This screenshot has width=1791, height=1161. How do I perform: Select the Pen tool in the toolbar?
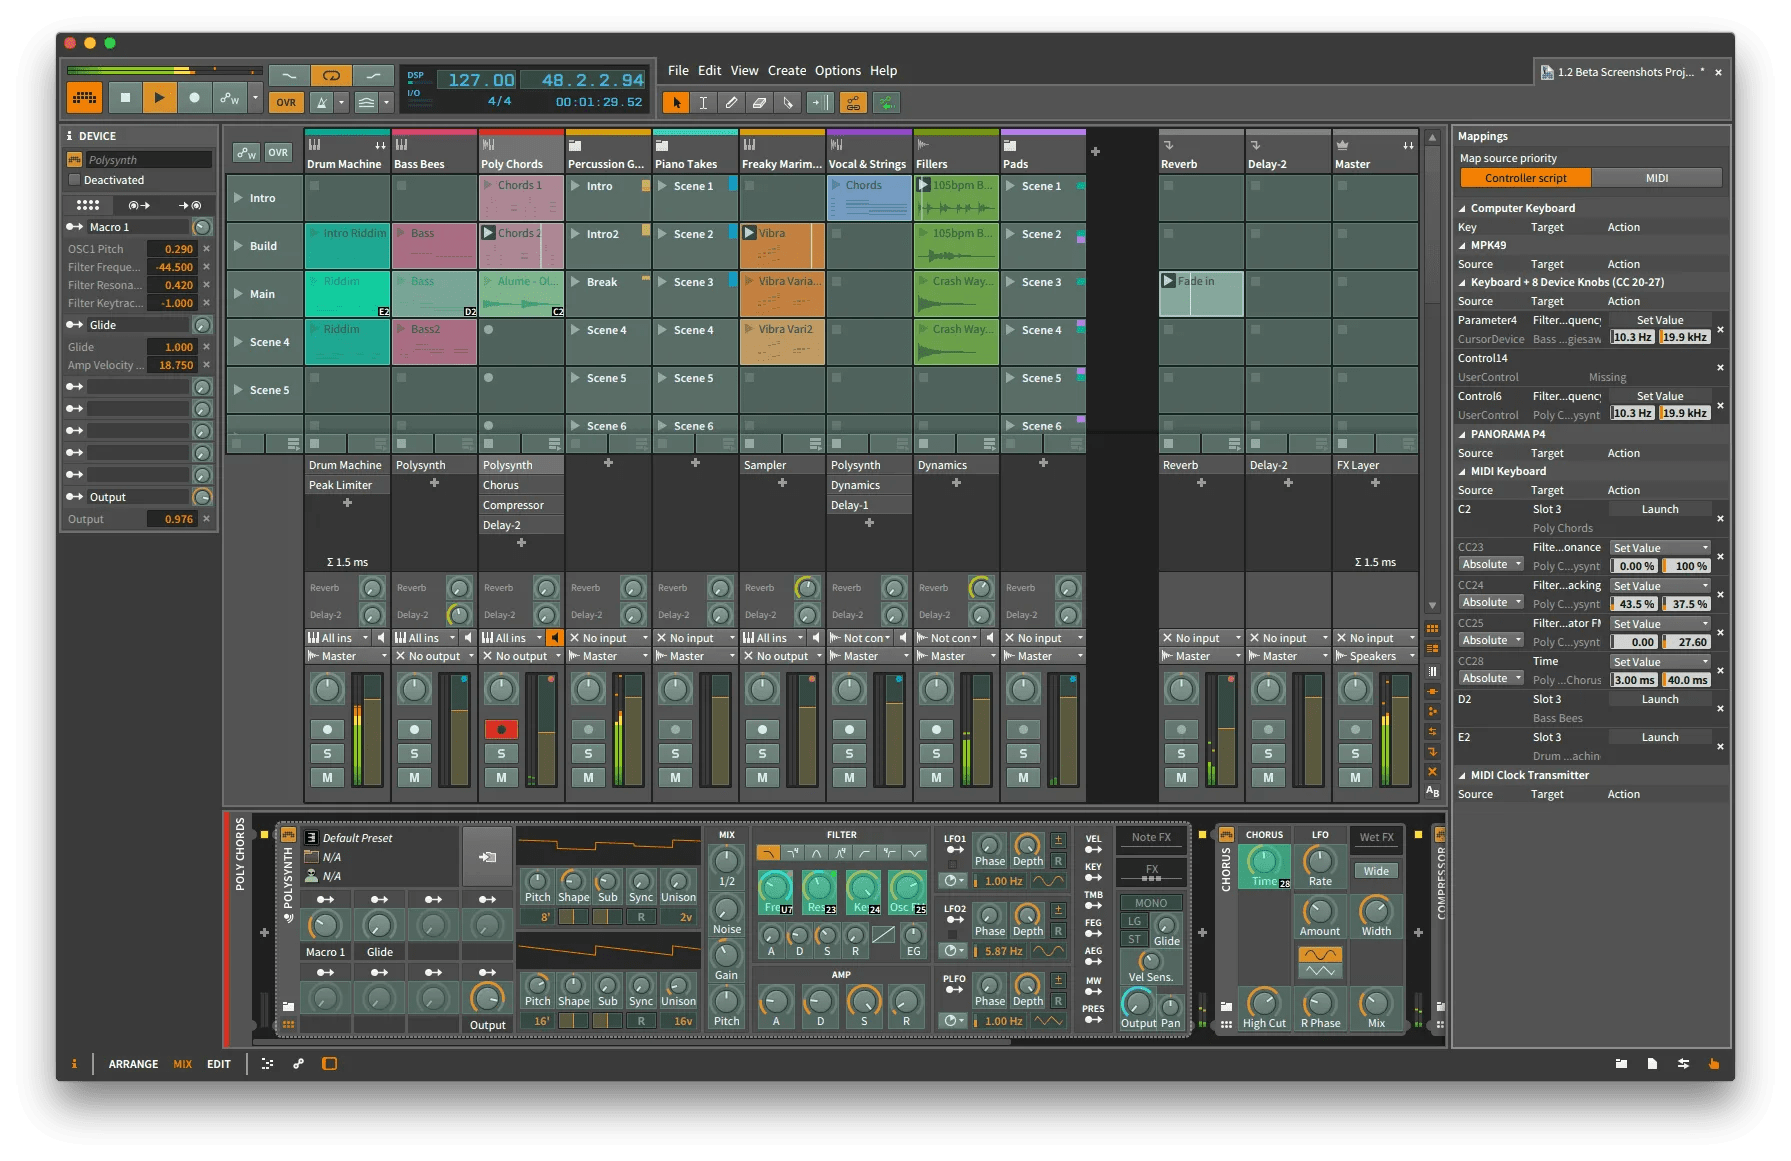pyautogui.click(x=732, y=102)
